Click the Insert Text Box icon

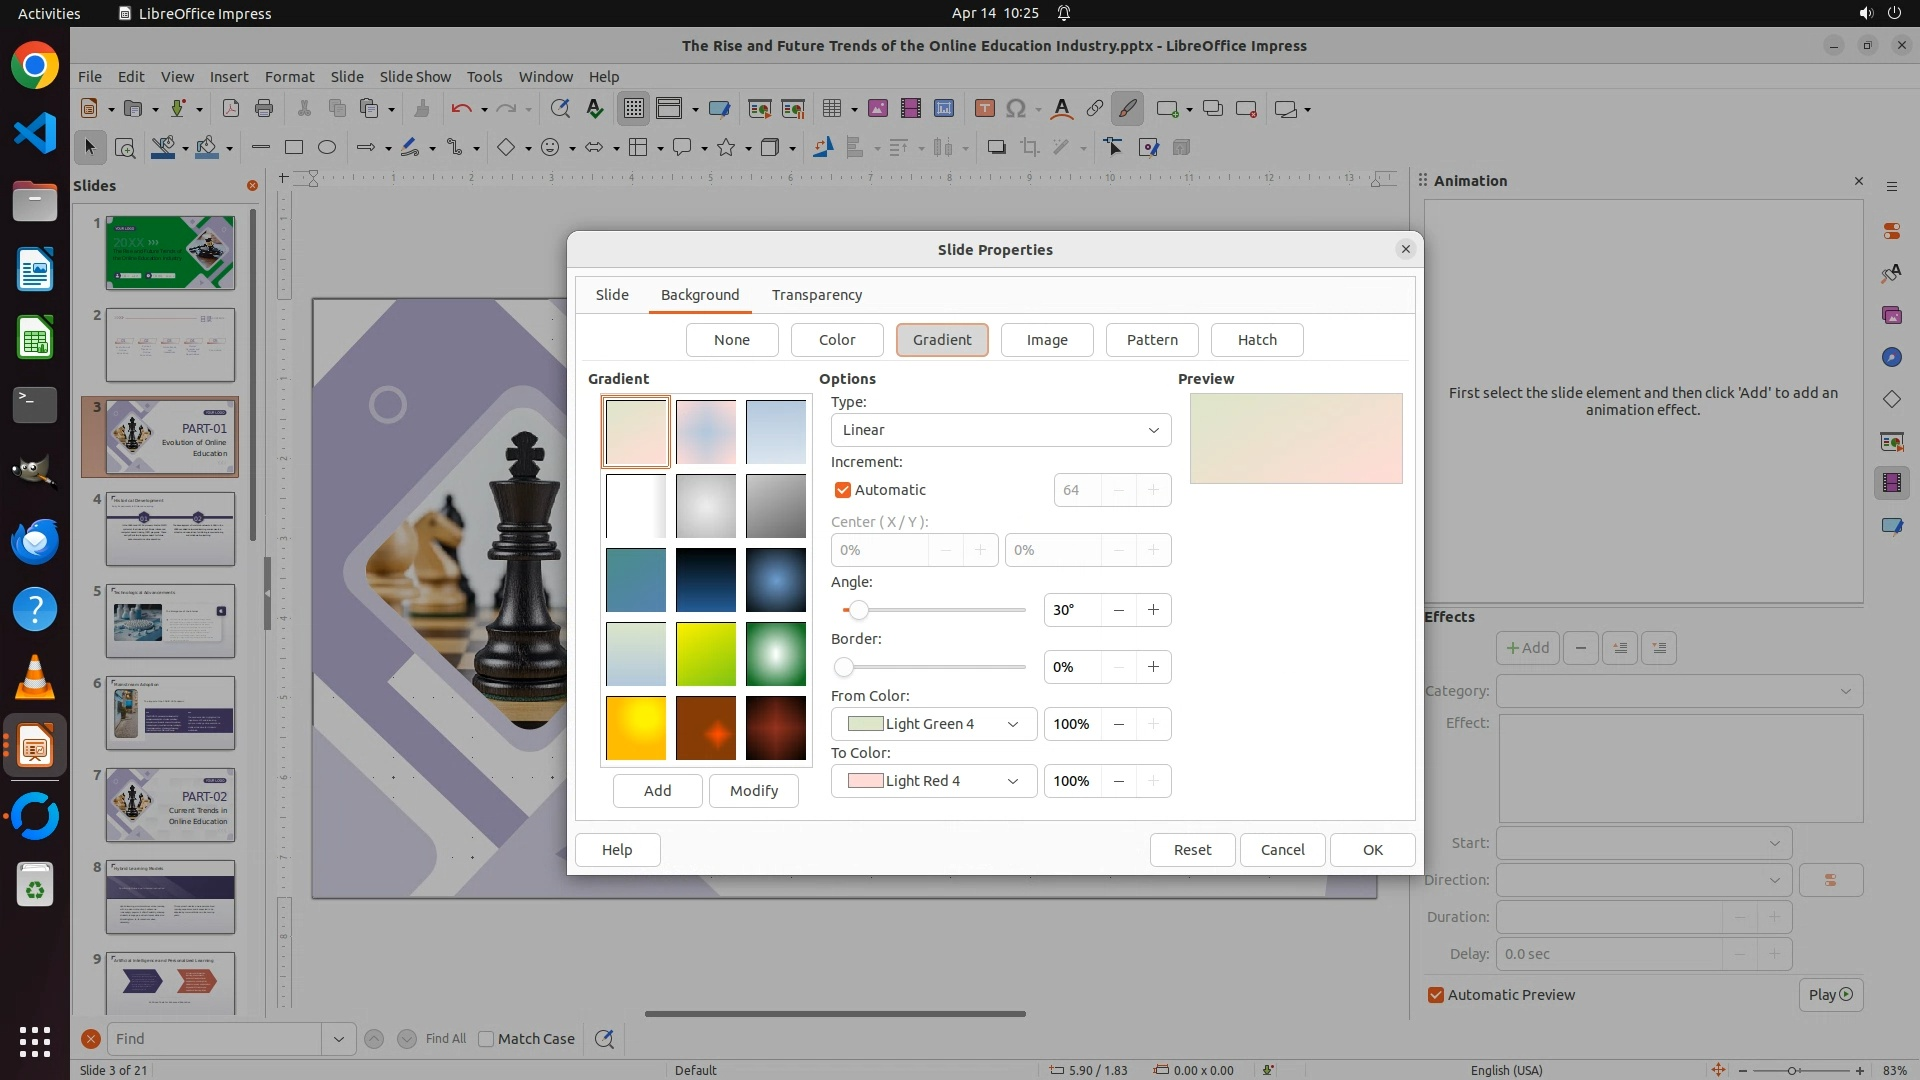pyautogui.click(x=984, y=109)
